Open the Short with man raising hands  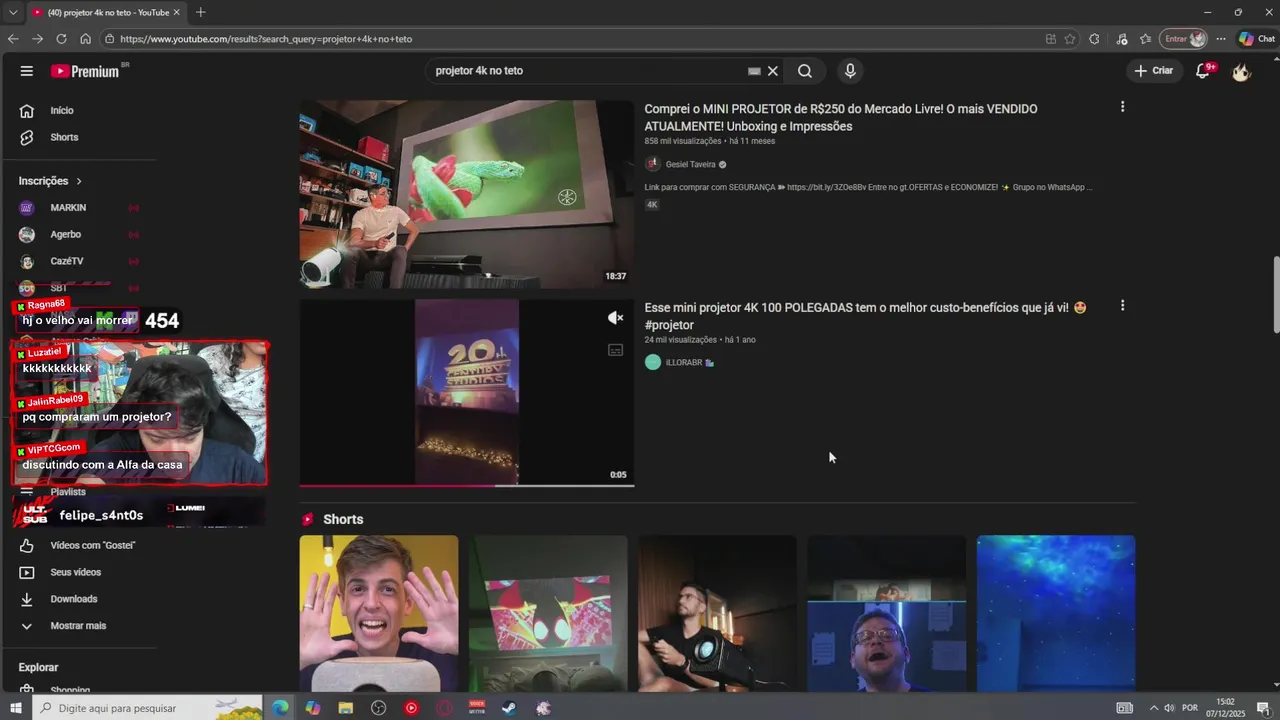pos(379,613)
